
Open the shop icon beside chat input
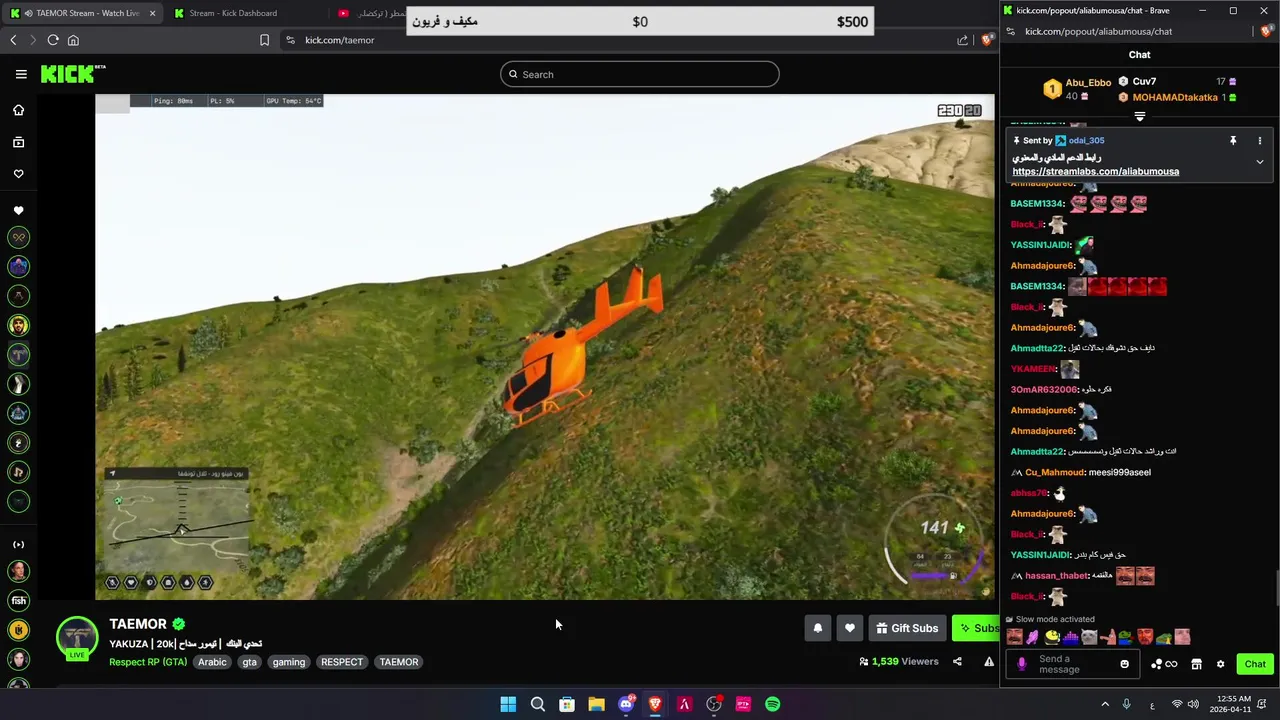click(1196, 664)
